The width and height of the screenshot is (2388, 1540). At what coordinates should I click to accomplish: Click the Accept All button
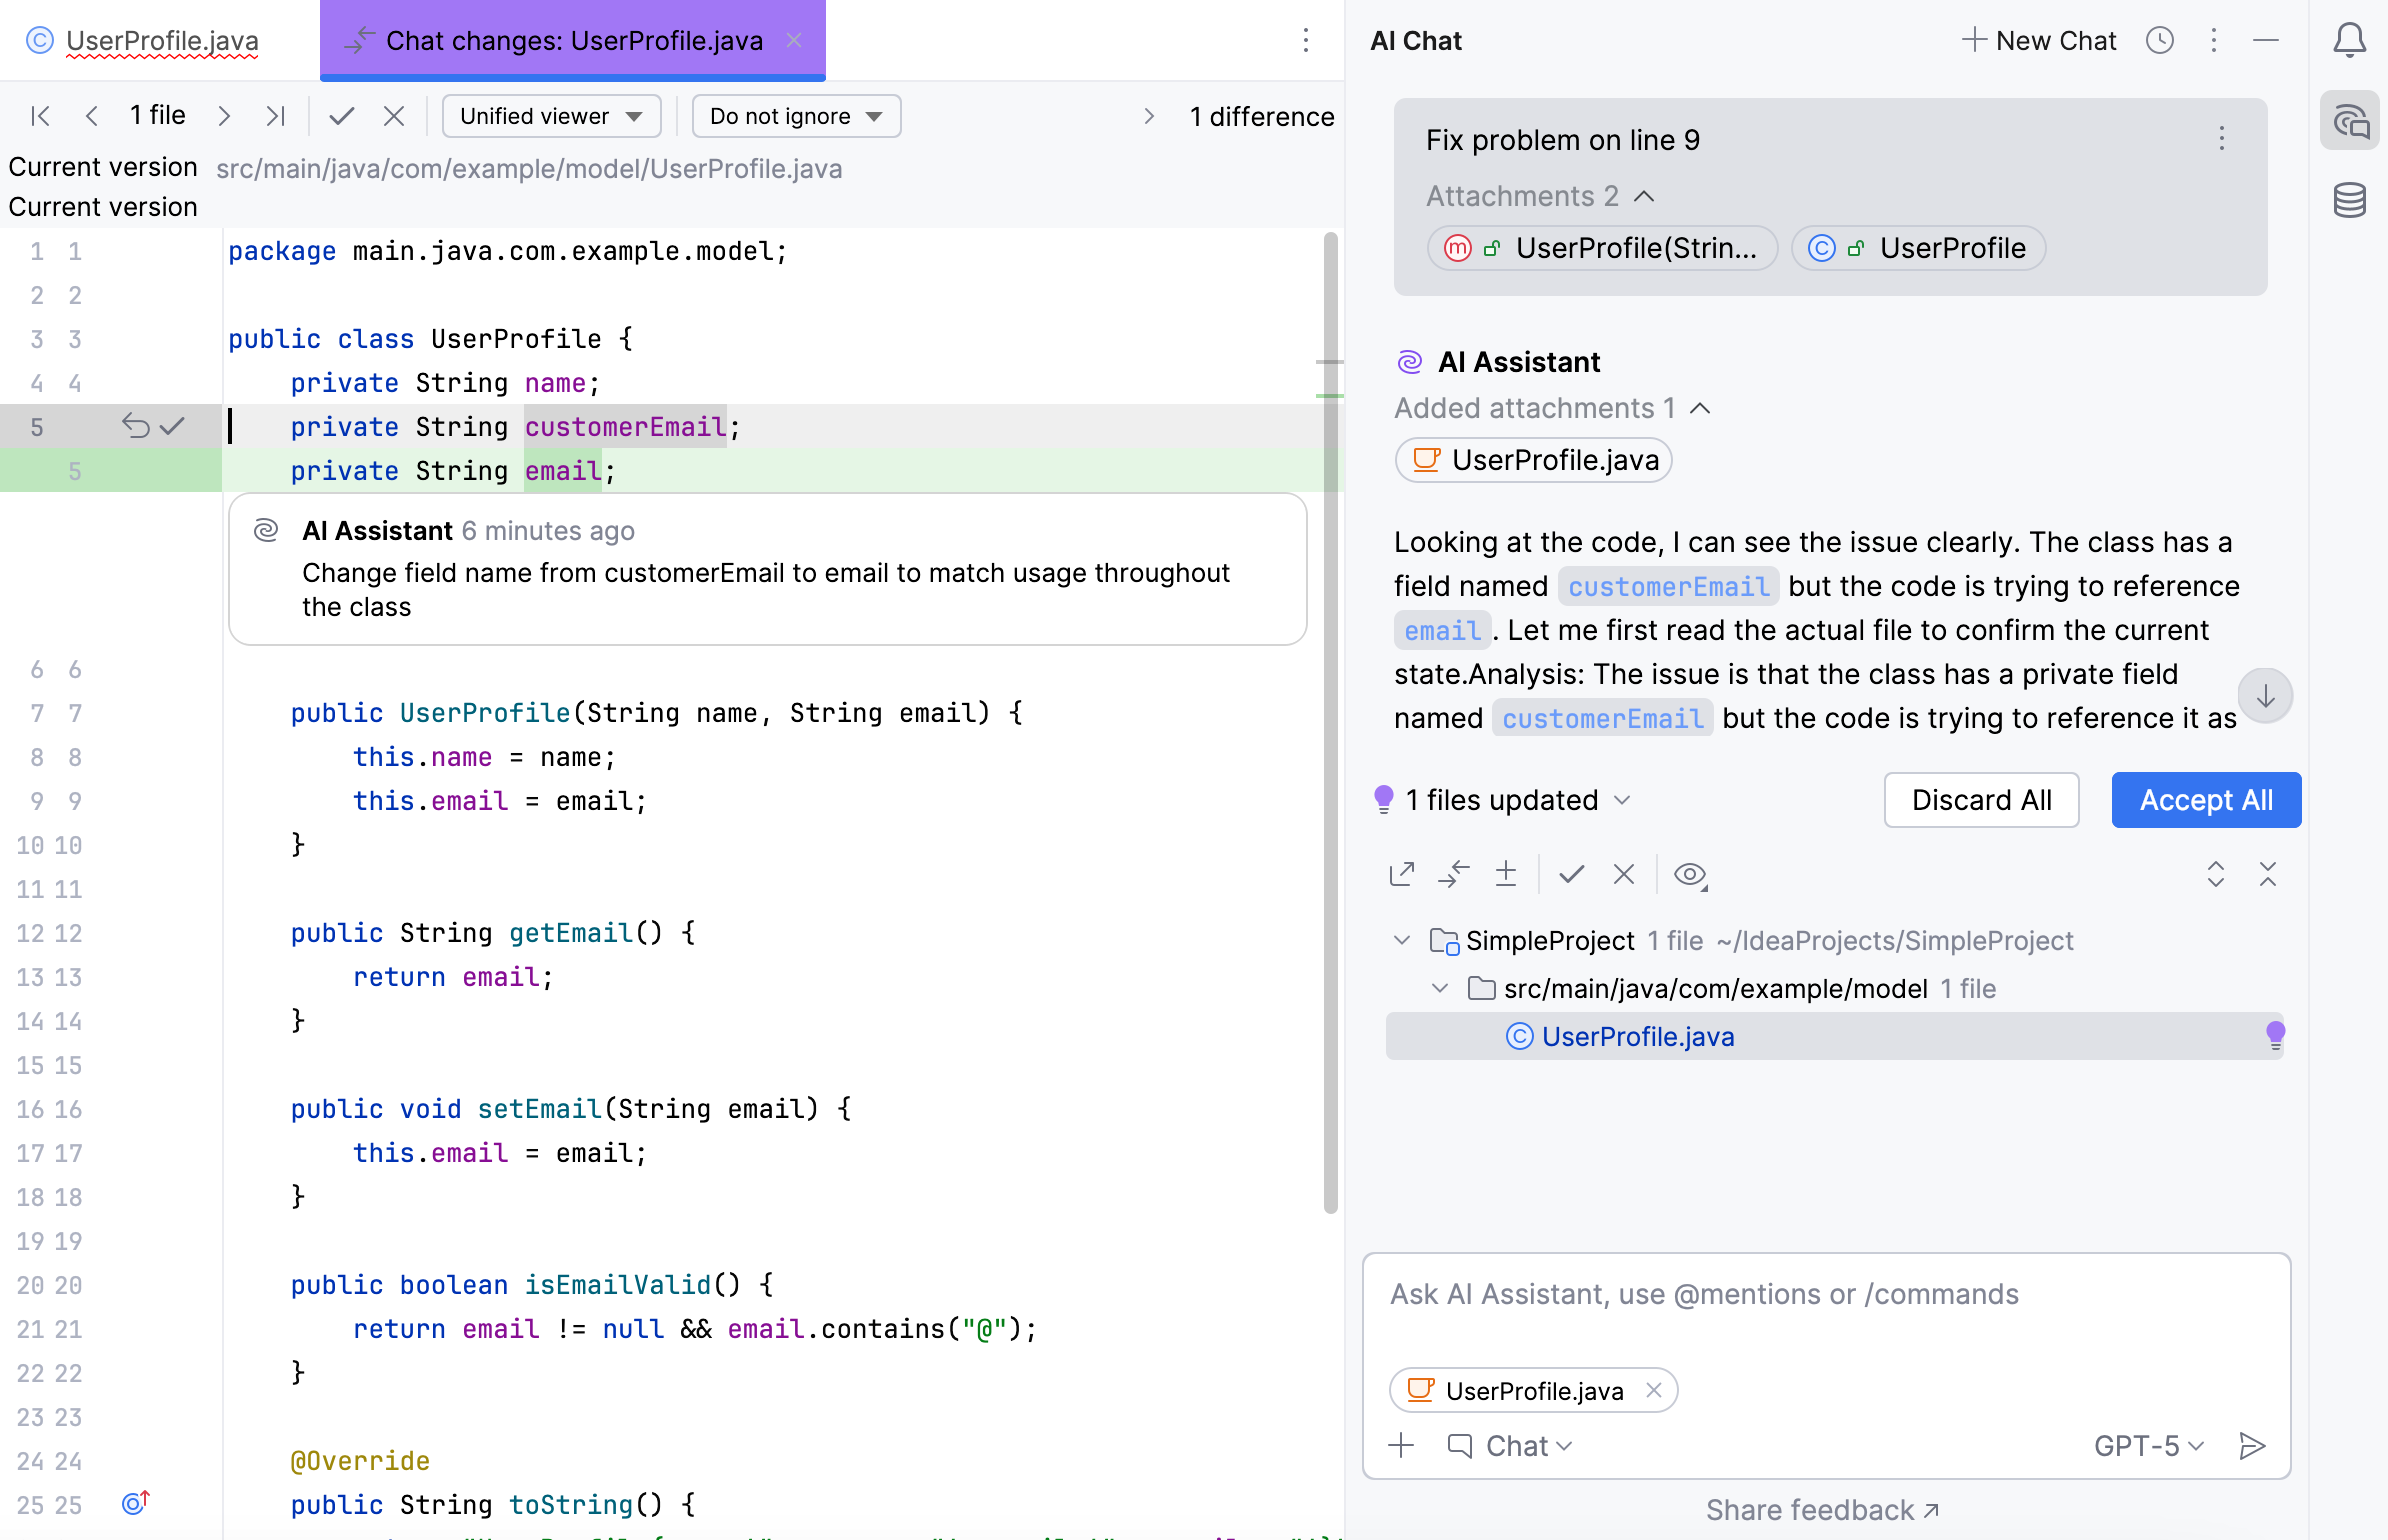(x=2205, y=800)
